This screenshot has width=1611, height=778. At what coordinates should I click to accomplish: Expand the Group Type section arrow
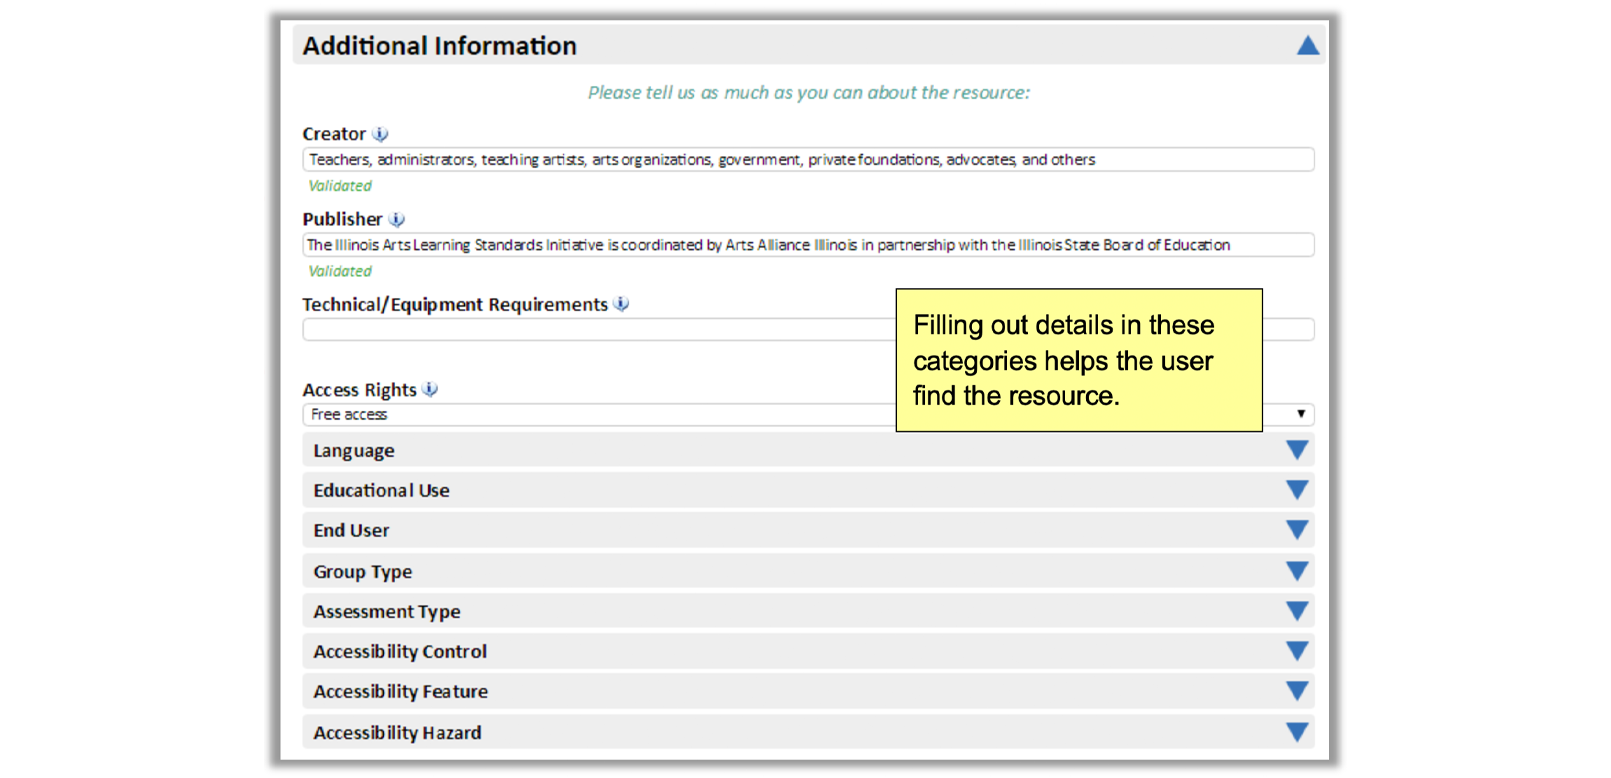[x=1297, y=572]
